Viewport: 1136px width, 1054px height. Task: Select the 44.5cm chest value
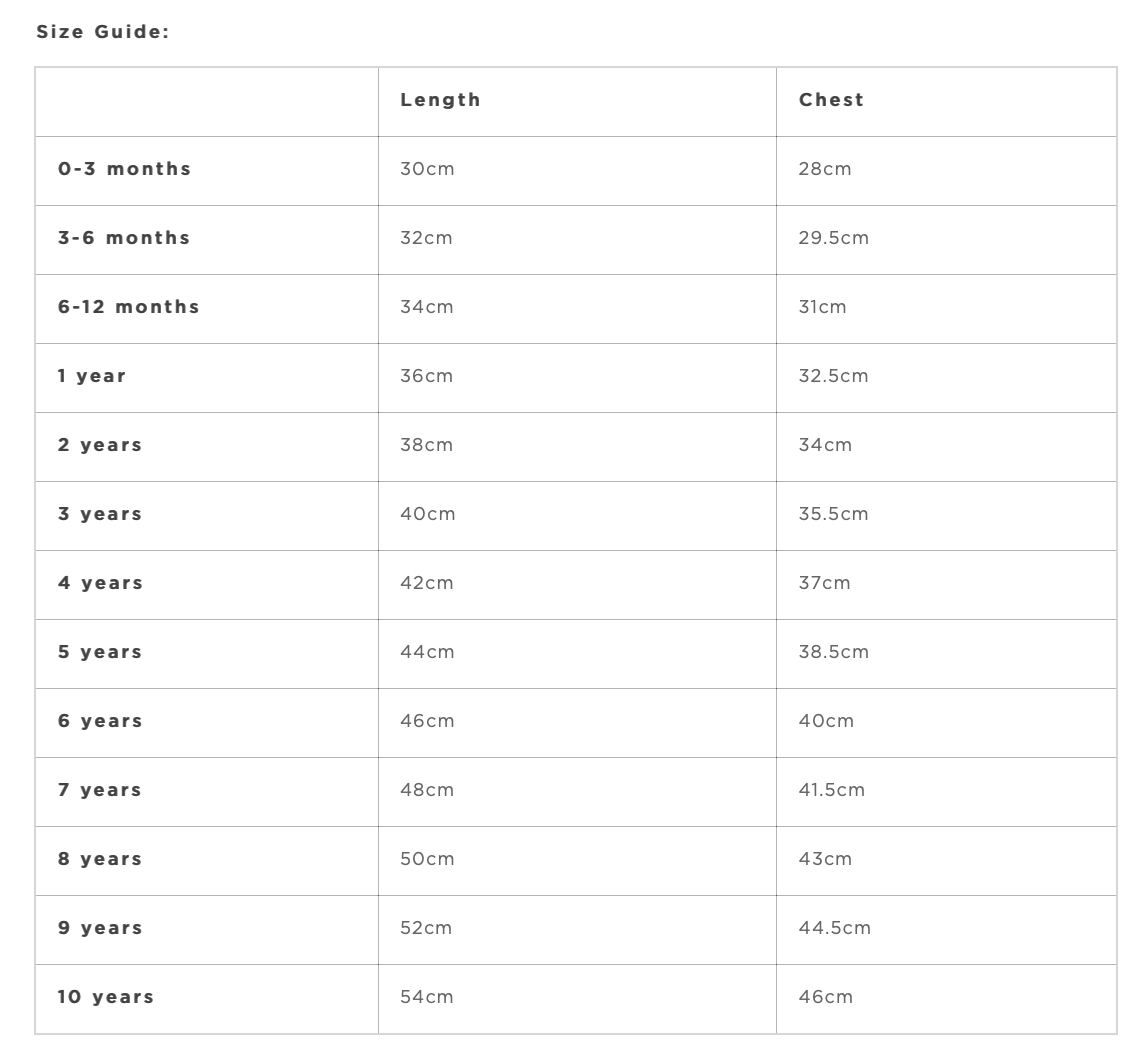point(834,928)
